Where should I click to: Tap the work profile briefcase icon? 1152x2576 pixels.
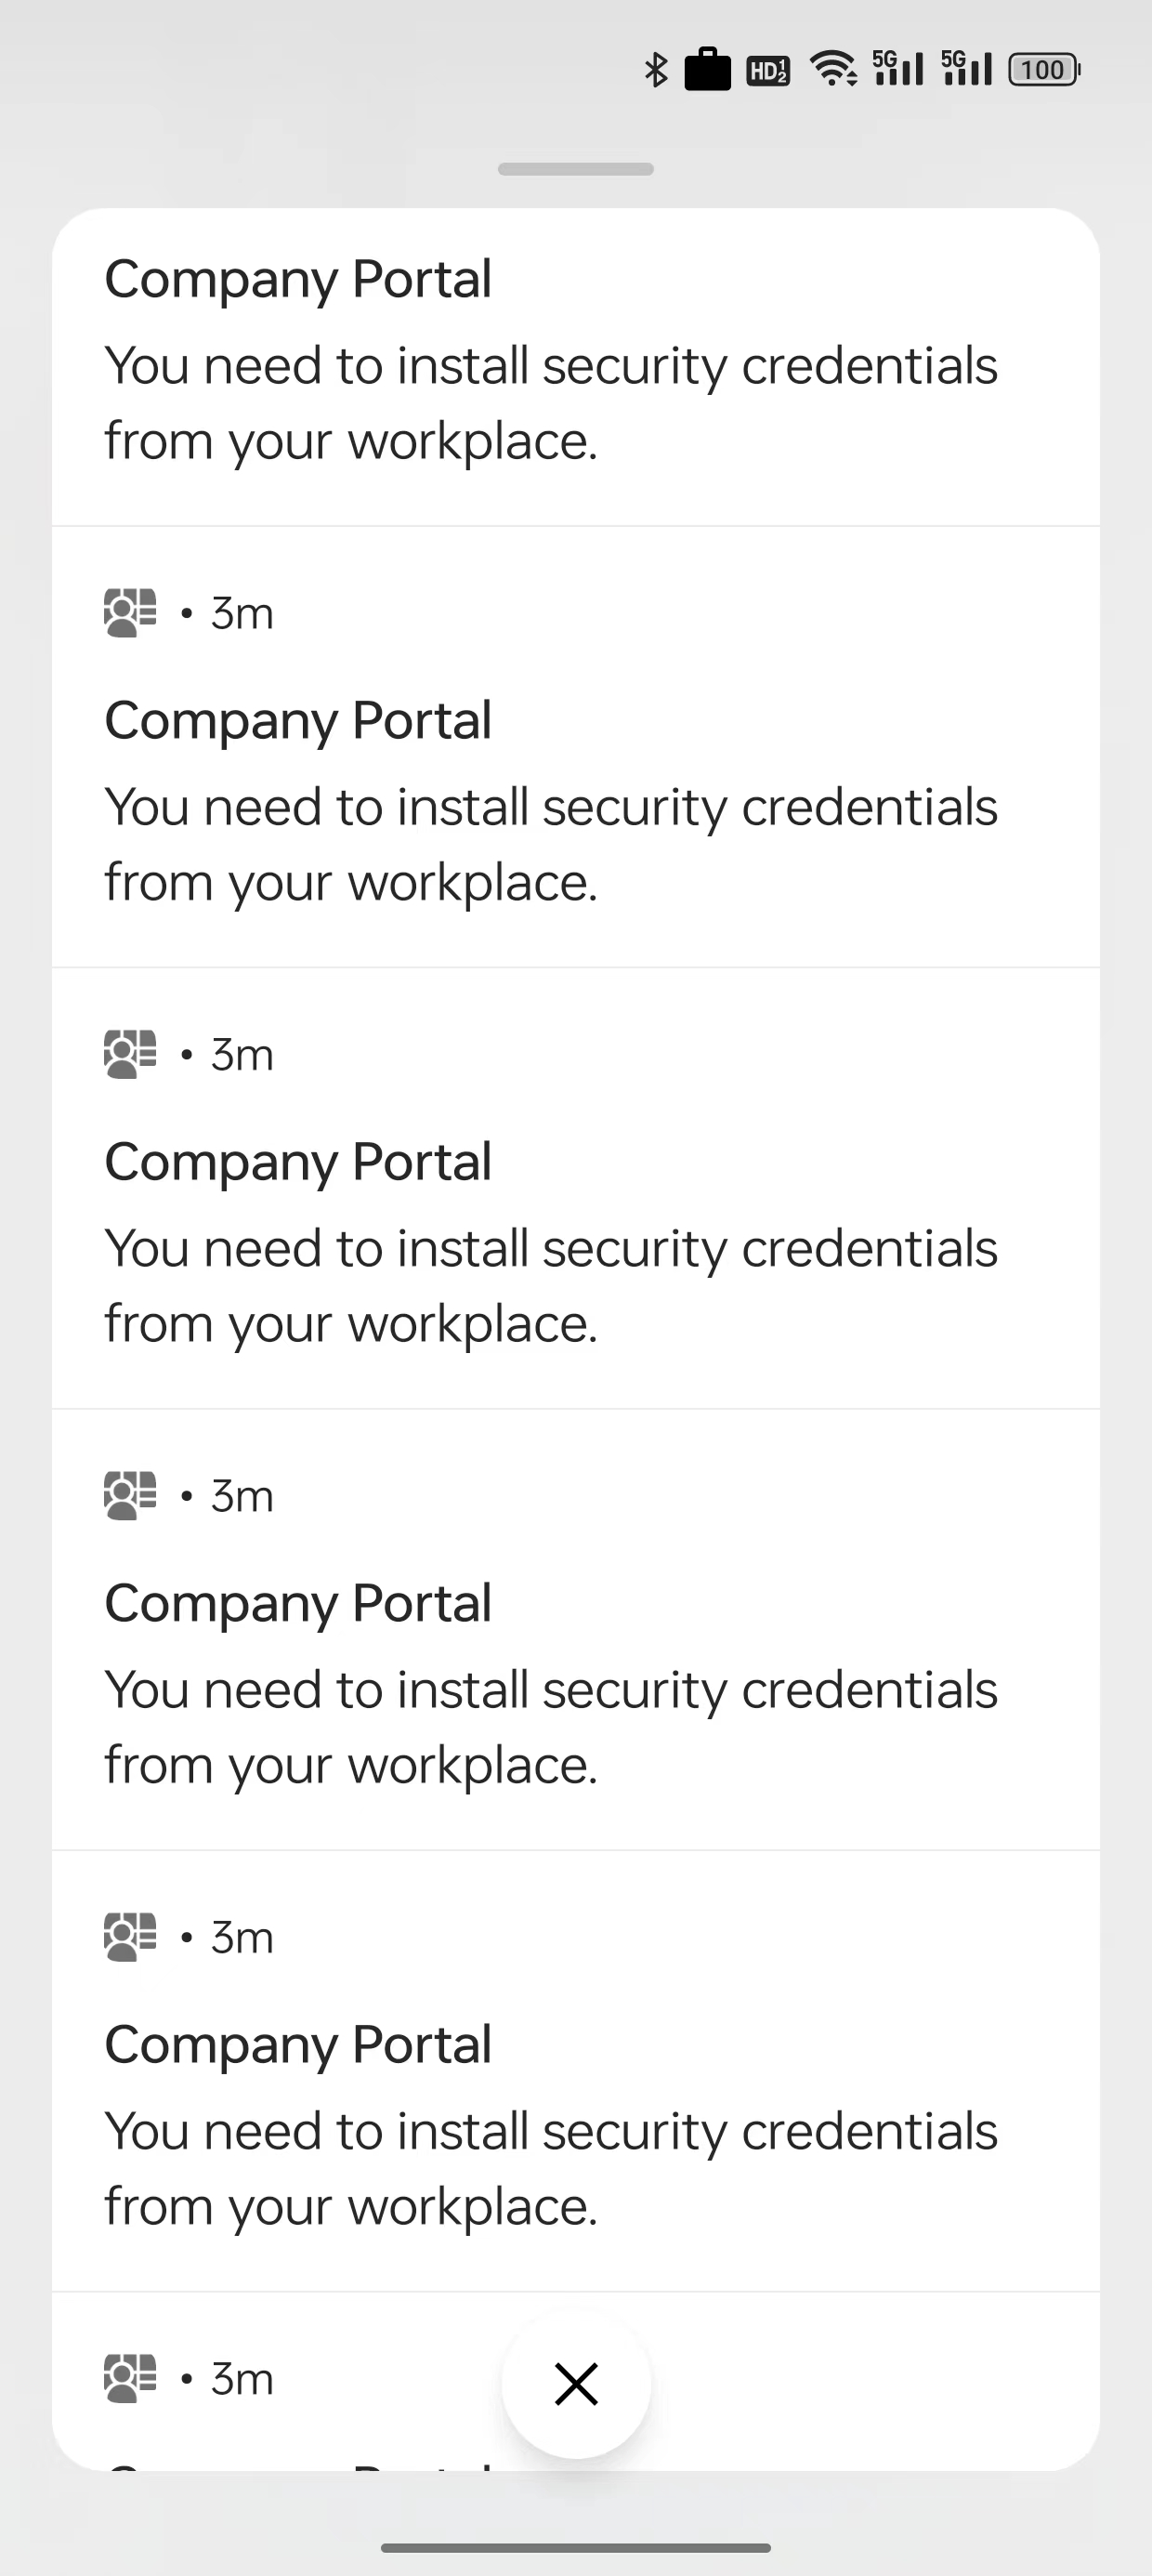tap(707, 69)
